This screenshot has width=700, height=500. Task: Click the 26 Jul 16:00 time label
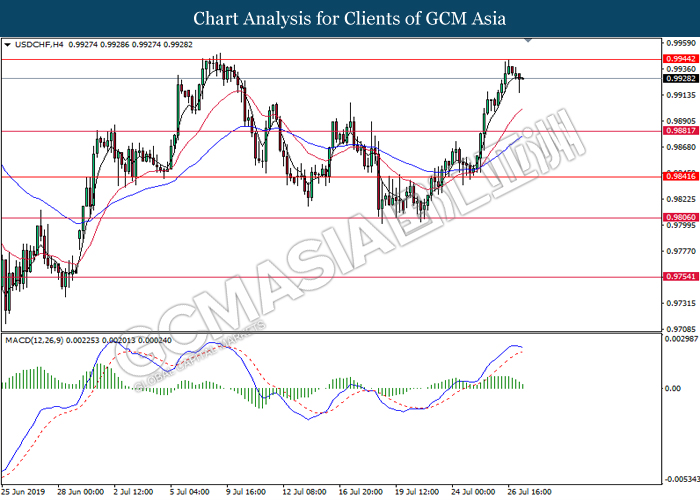click(x=526, y=491)
